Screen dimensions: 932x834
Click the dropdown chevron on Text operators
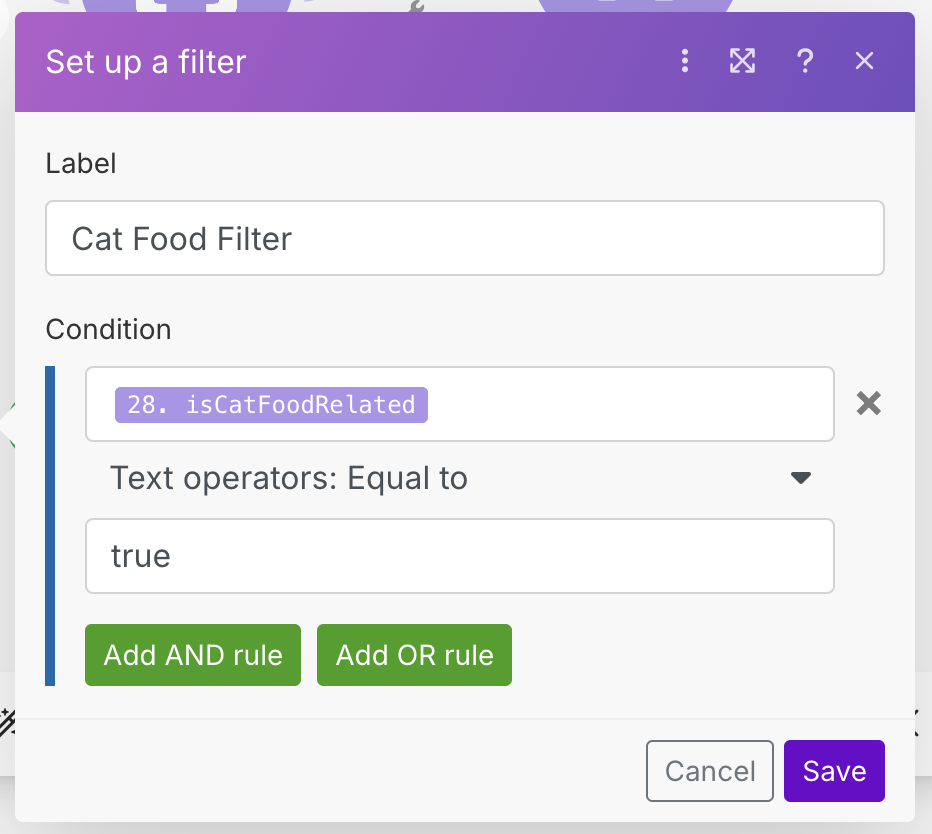pos(800,478)
